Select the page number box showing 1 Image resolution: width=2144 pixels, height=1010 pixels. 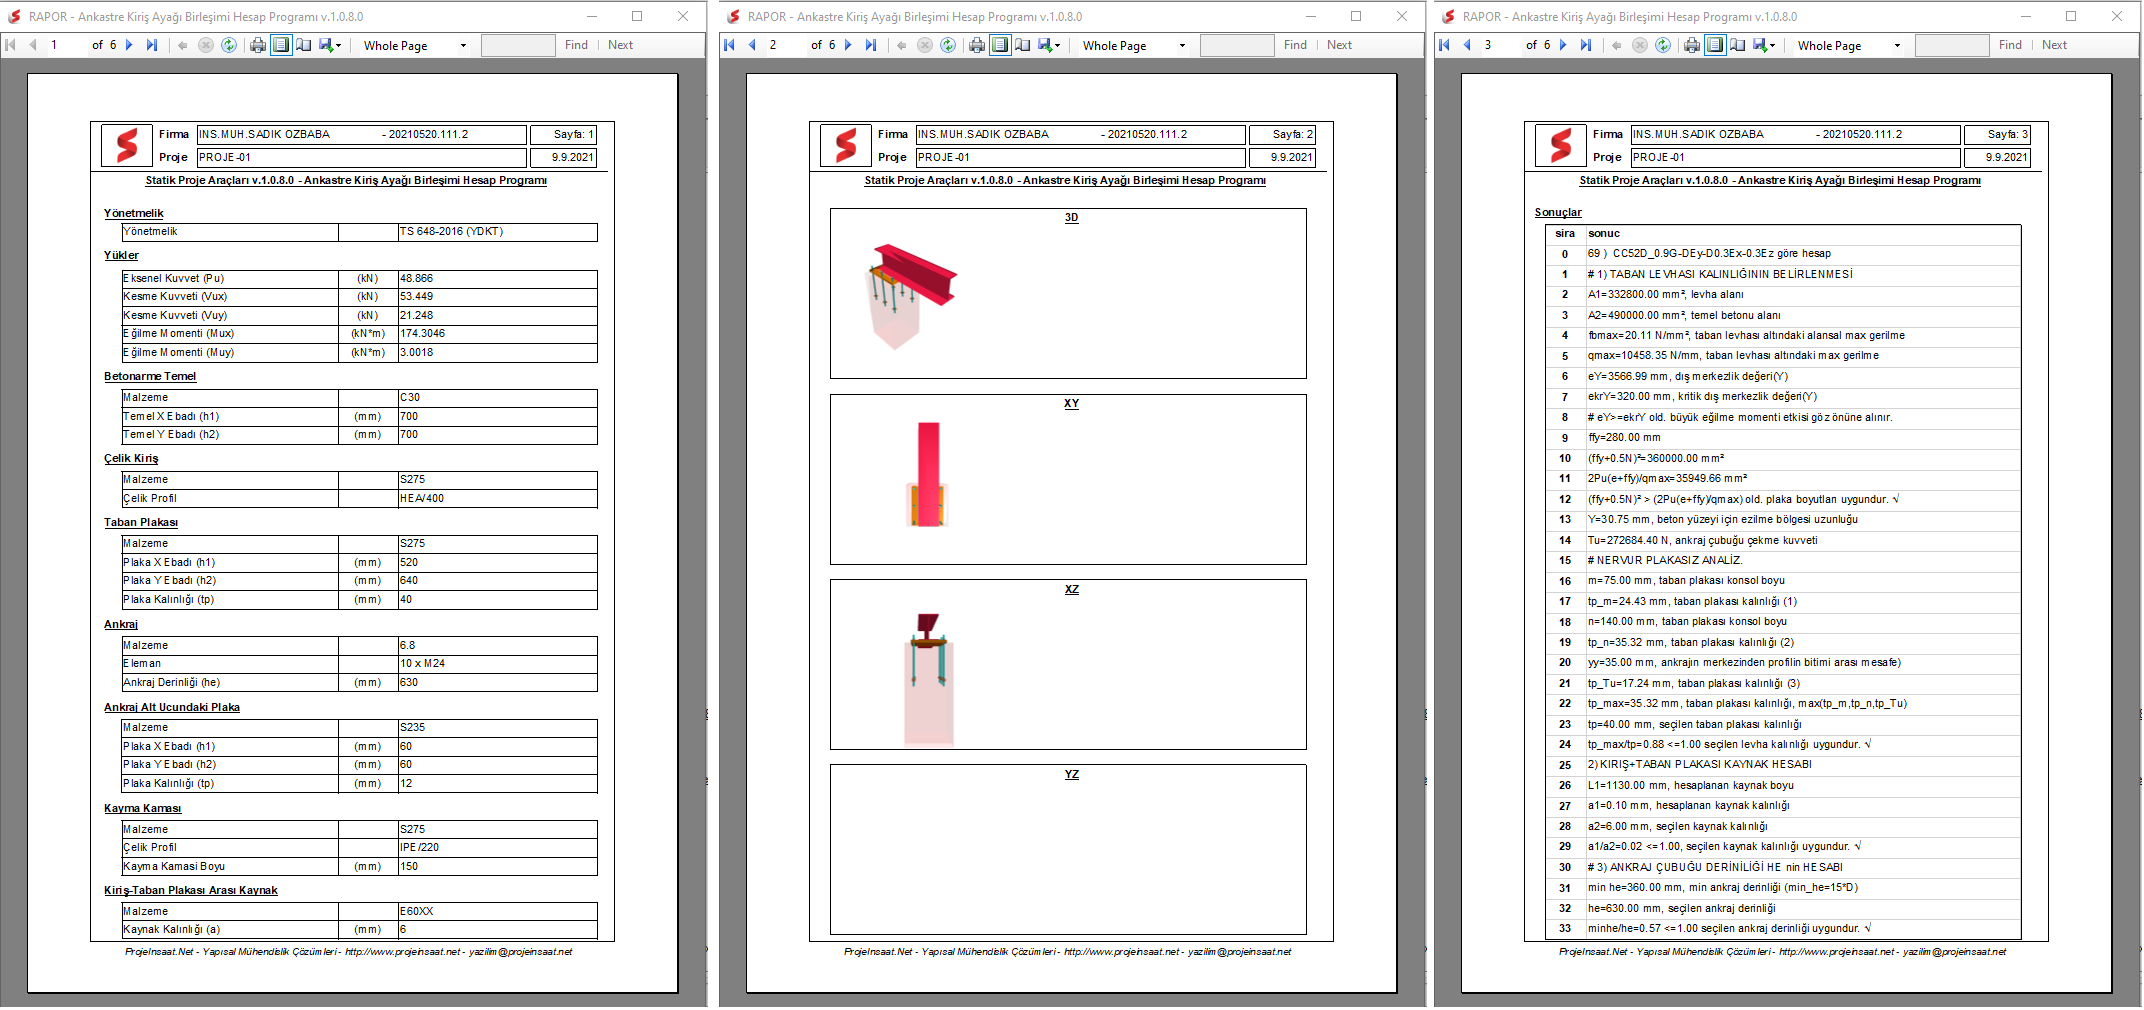click(x=66, y=45)
